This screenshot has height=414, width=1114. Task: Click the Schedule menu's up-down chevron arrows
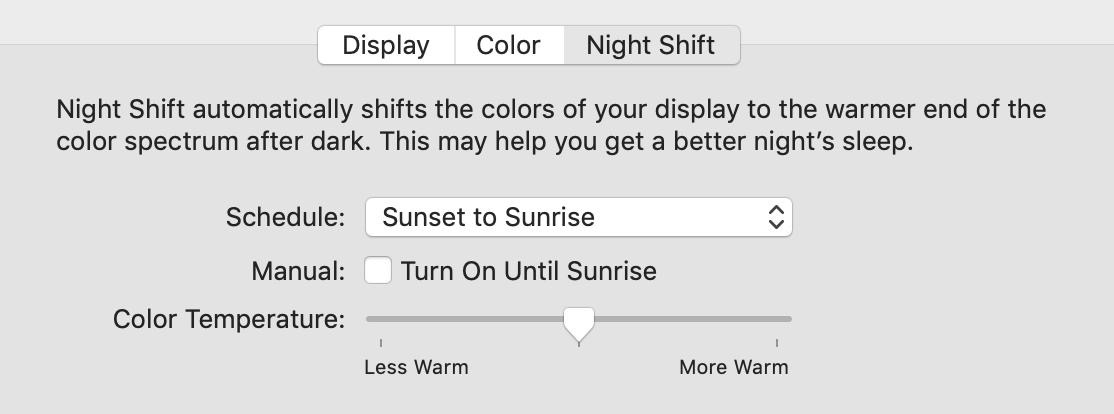click(776, 217)
